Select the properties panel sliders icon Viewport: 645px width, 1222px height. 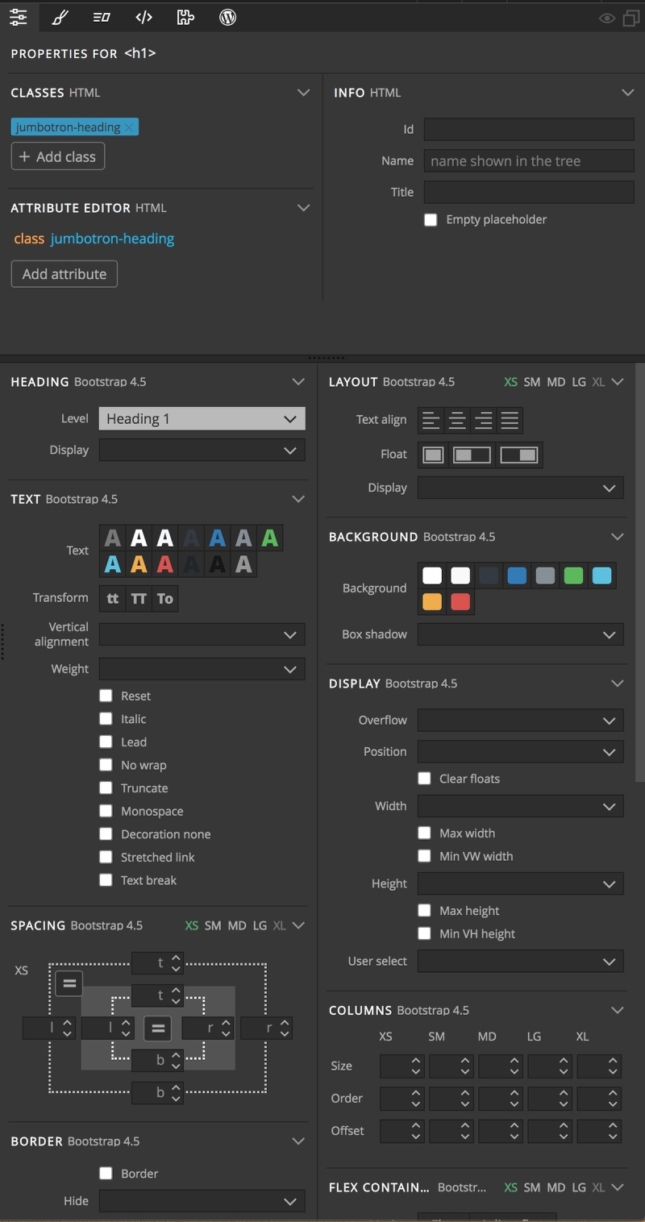tap(18, 17)
